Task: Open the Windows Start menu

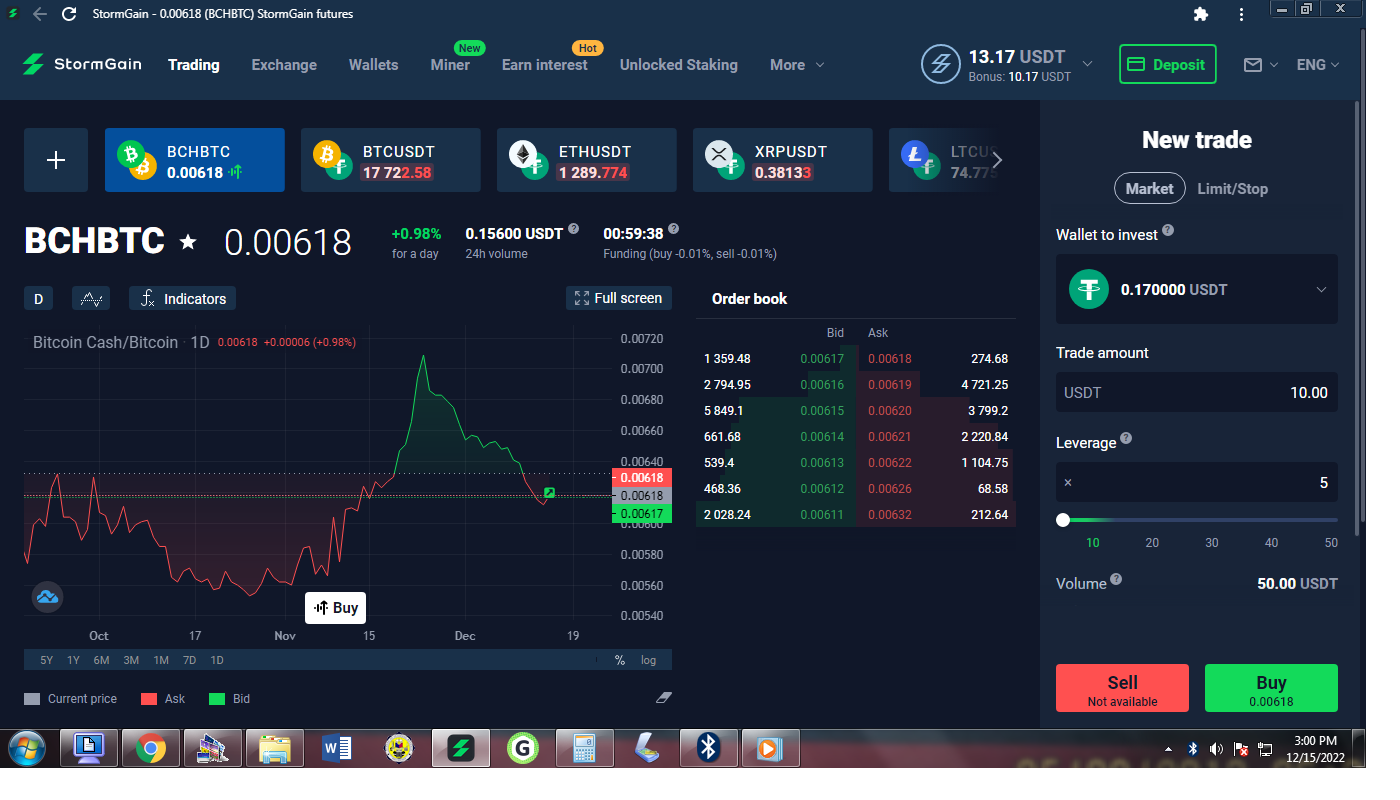Action: (27, 747)
